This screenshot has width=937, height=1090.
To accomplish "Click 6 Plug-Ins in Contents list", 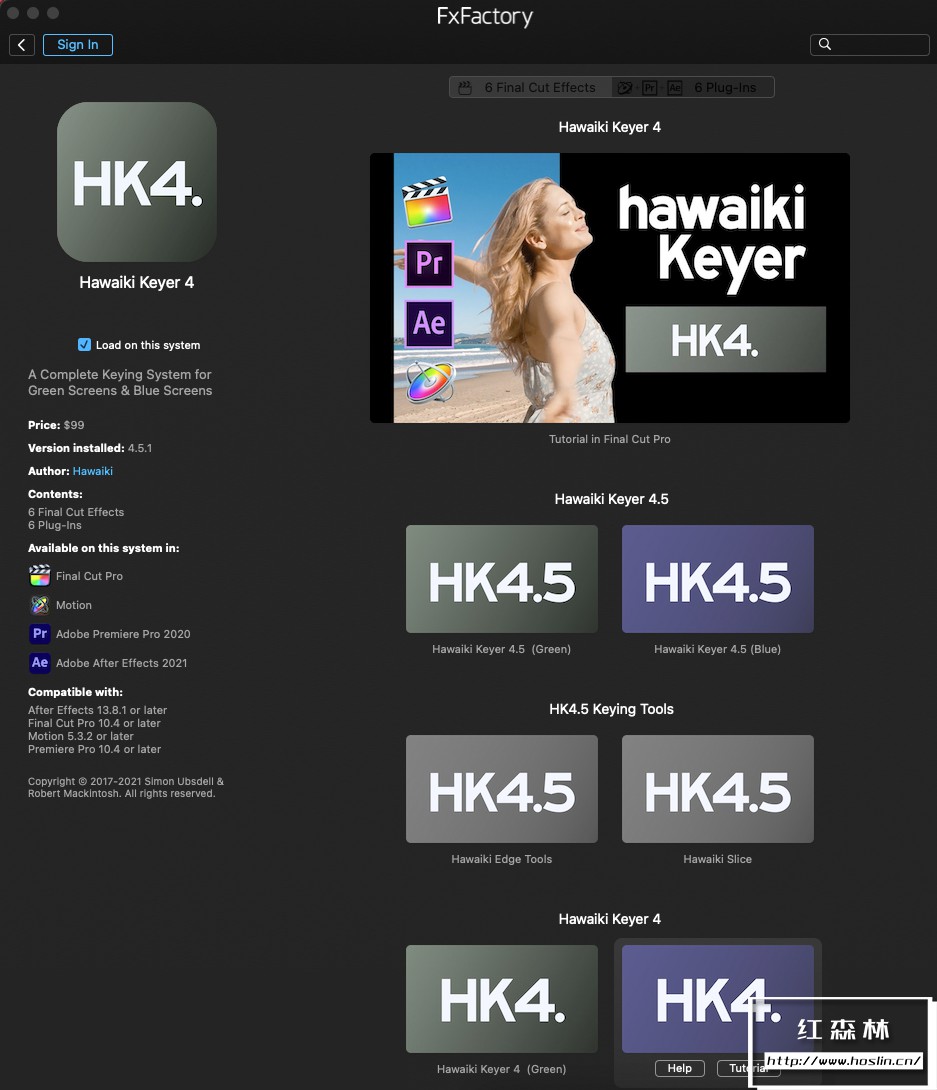I will click(x=55, y=526).
